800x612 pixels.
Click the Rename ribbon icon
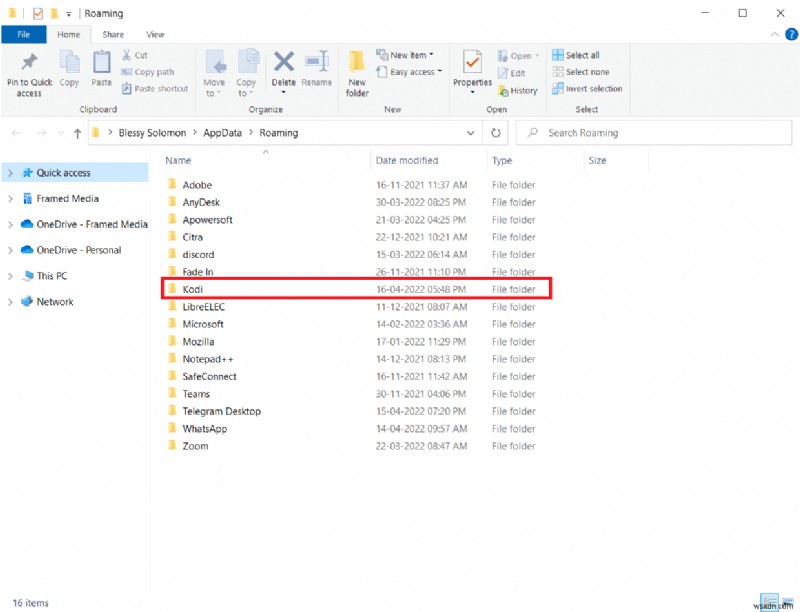pyautogui.click(x=316, y=62)
